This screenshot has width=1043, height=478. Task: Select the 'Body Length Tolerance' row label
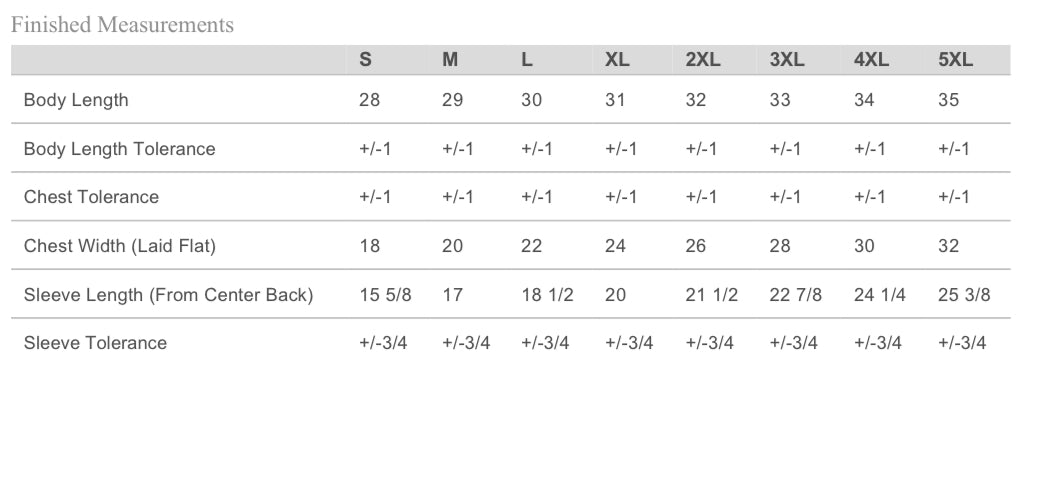[119, 149]
